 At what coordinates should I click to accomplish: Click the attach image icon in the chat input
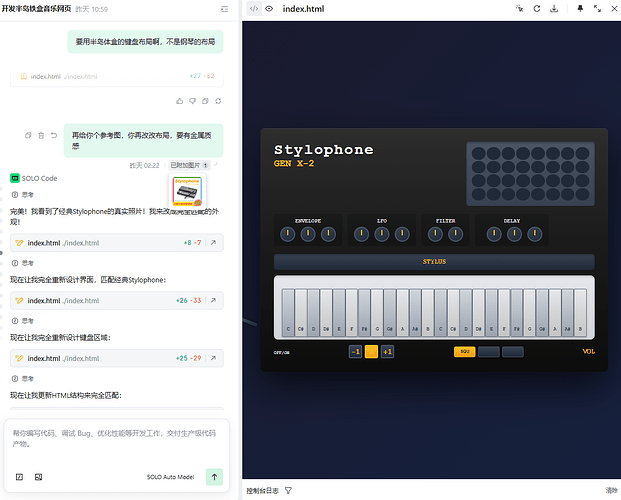(x=38, y=477)
